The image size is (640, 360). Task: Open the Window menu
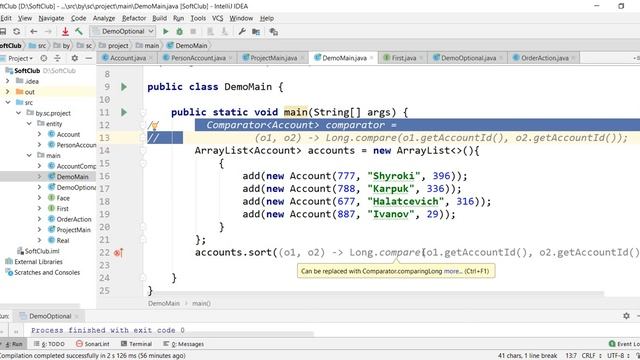tap(241, 18)
